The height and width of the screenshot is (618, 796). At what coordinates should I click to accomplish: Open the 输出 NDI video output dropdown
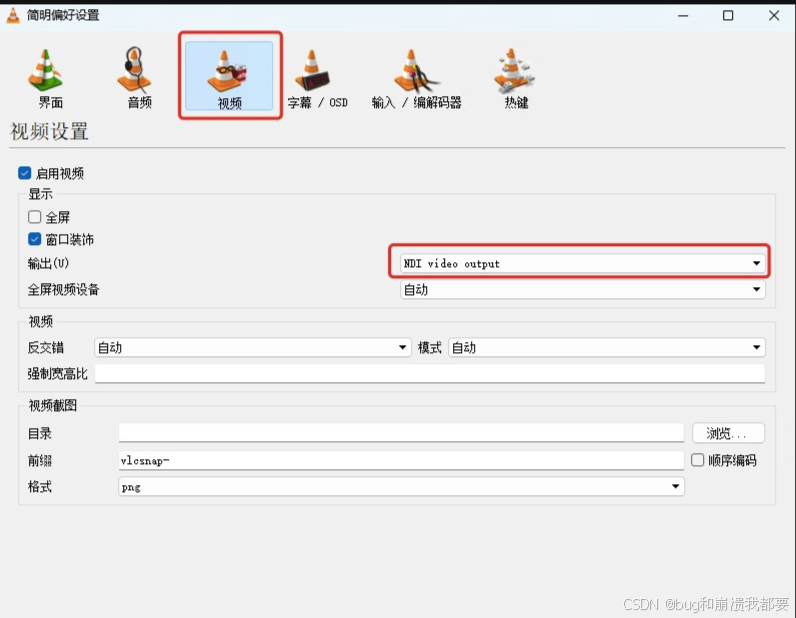[582, 263]
